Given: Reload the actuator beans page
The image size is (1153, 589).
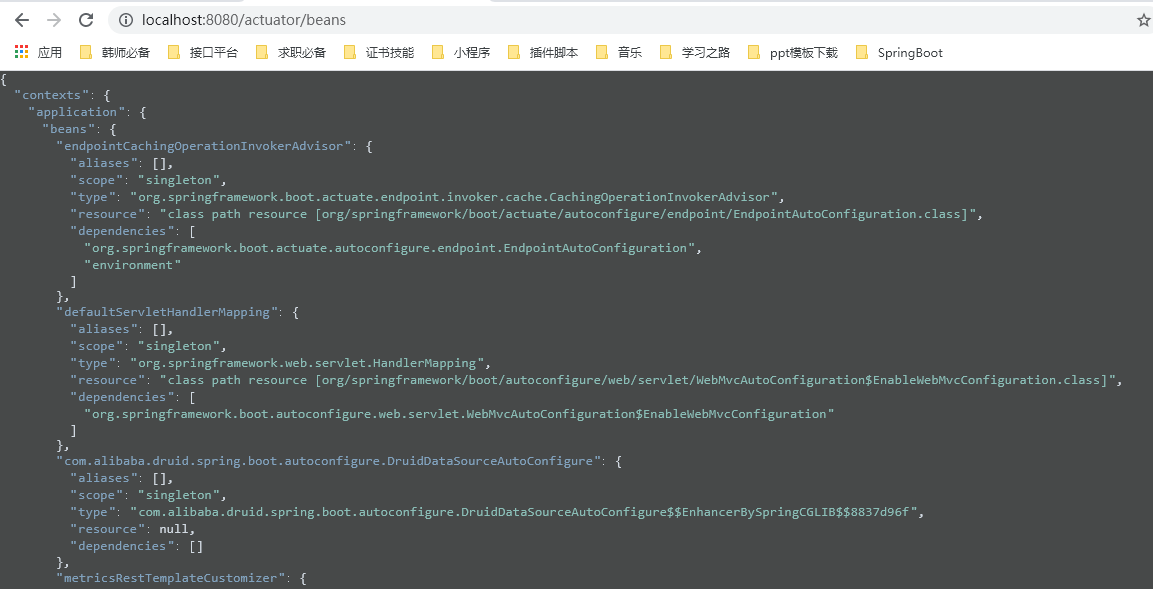Looking at the screenshot, I should coord(86,20).
